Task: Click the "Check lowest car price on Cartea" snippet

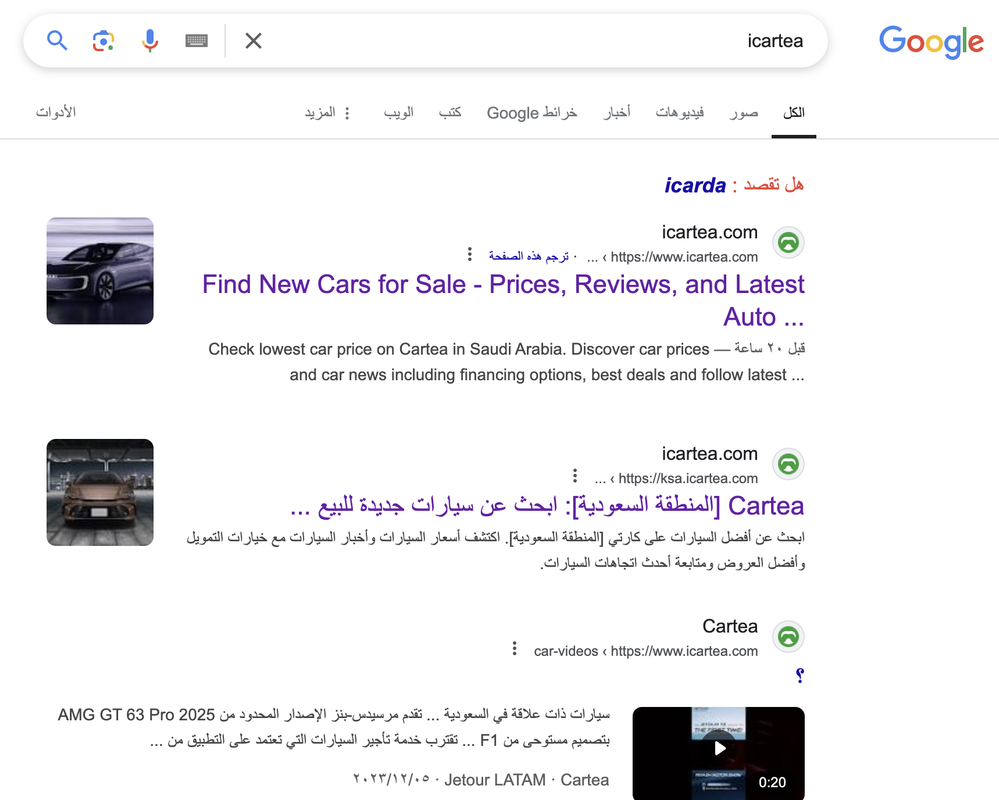Action: (x=507, y=362)
